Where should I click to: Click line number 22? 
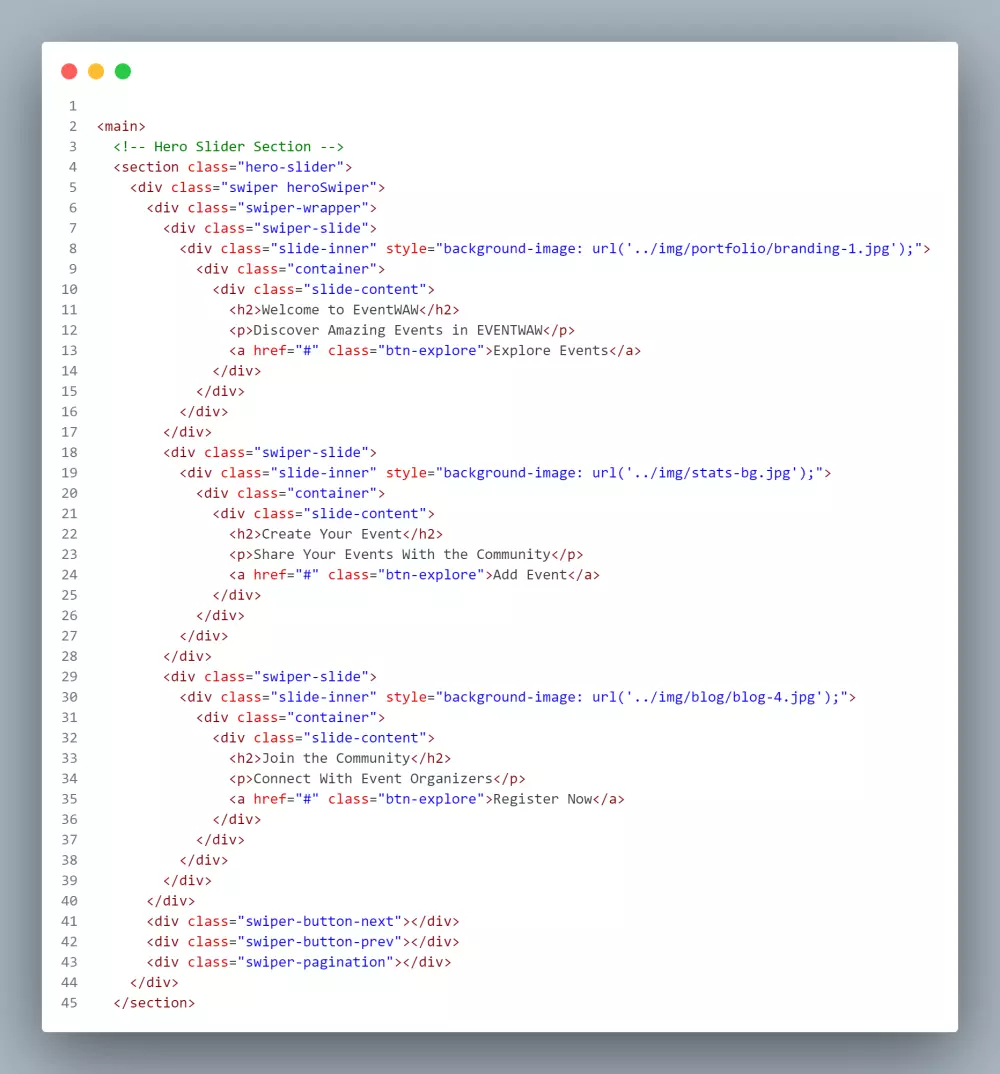[69, 534]
